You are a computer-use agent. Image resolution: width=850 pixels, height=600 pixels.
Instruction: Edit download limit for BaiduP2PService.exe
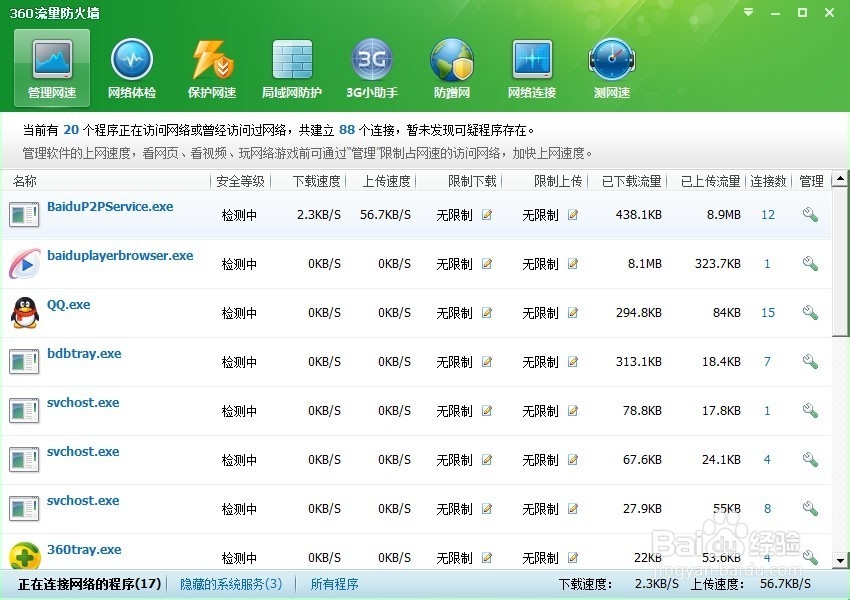click(487, 215)
